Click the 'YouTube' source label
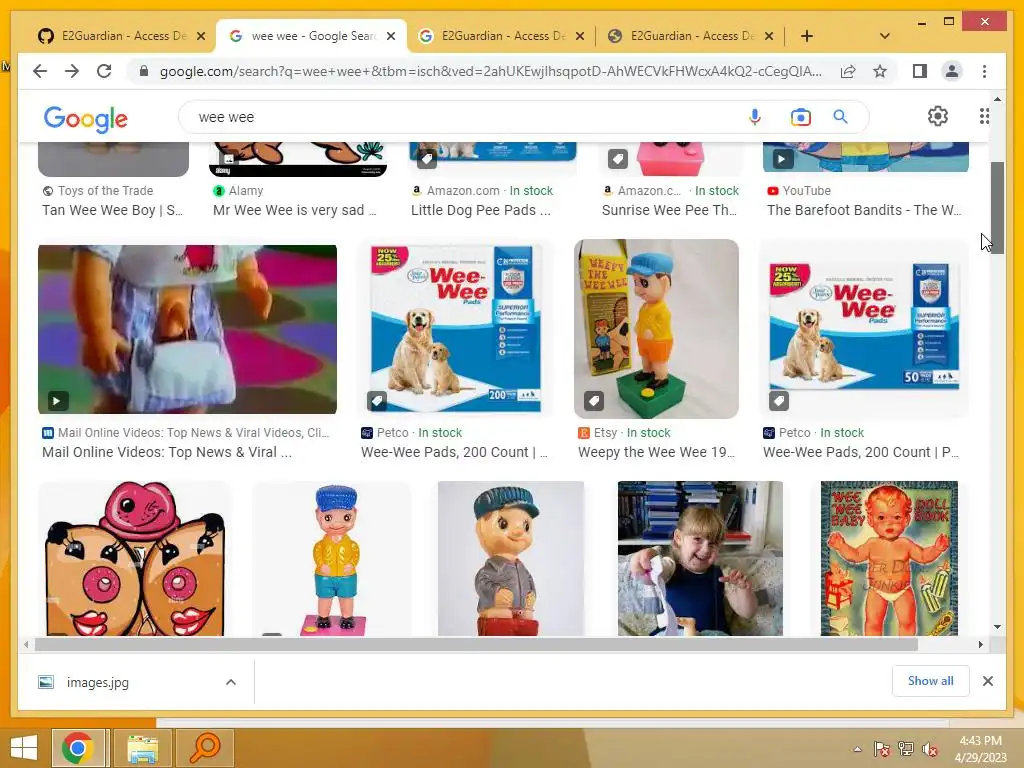 807,191
